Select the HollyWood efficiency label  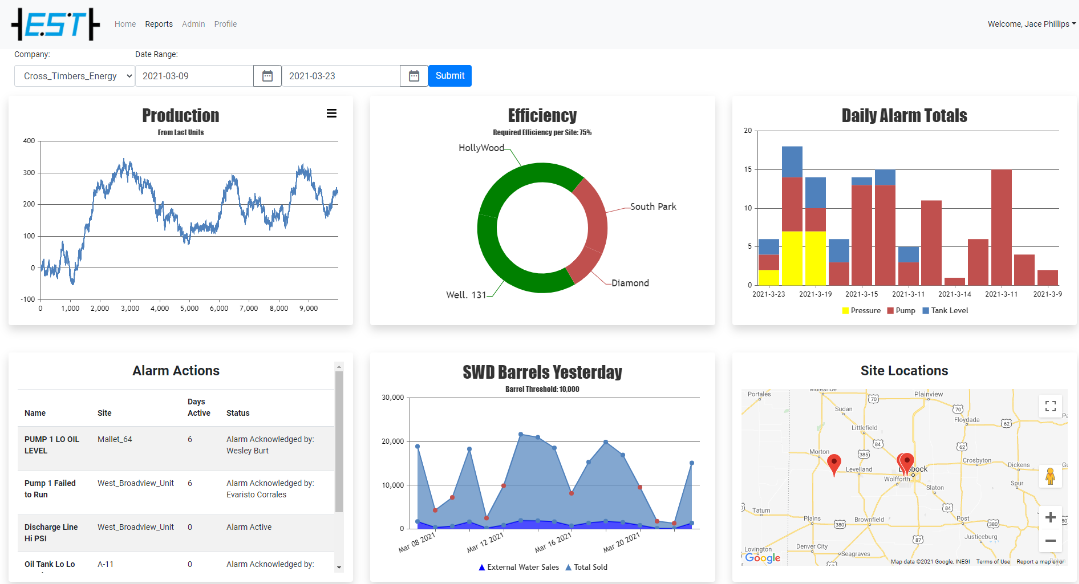coord(481,148)
